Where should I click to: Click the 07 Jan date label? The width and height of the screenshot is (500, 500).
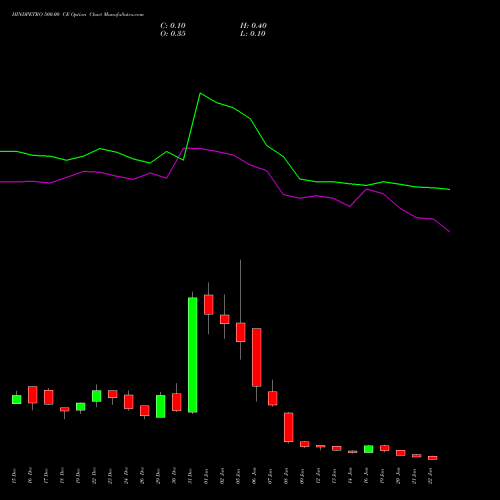(270, 476)
